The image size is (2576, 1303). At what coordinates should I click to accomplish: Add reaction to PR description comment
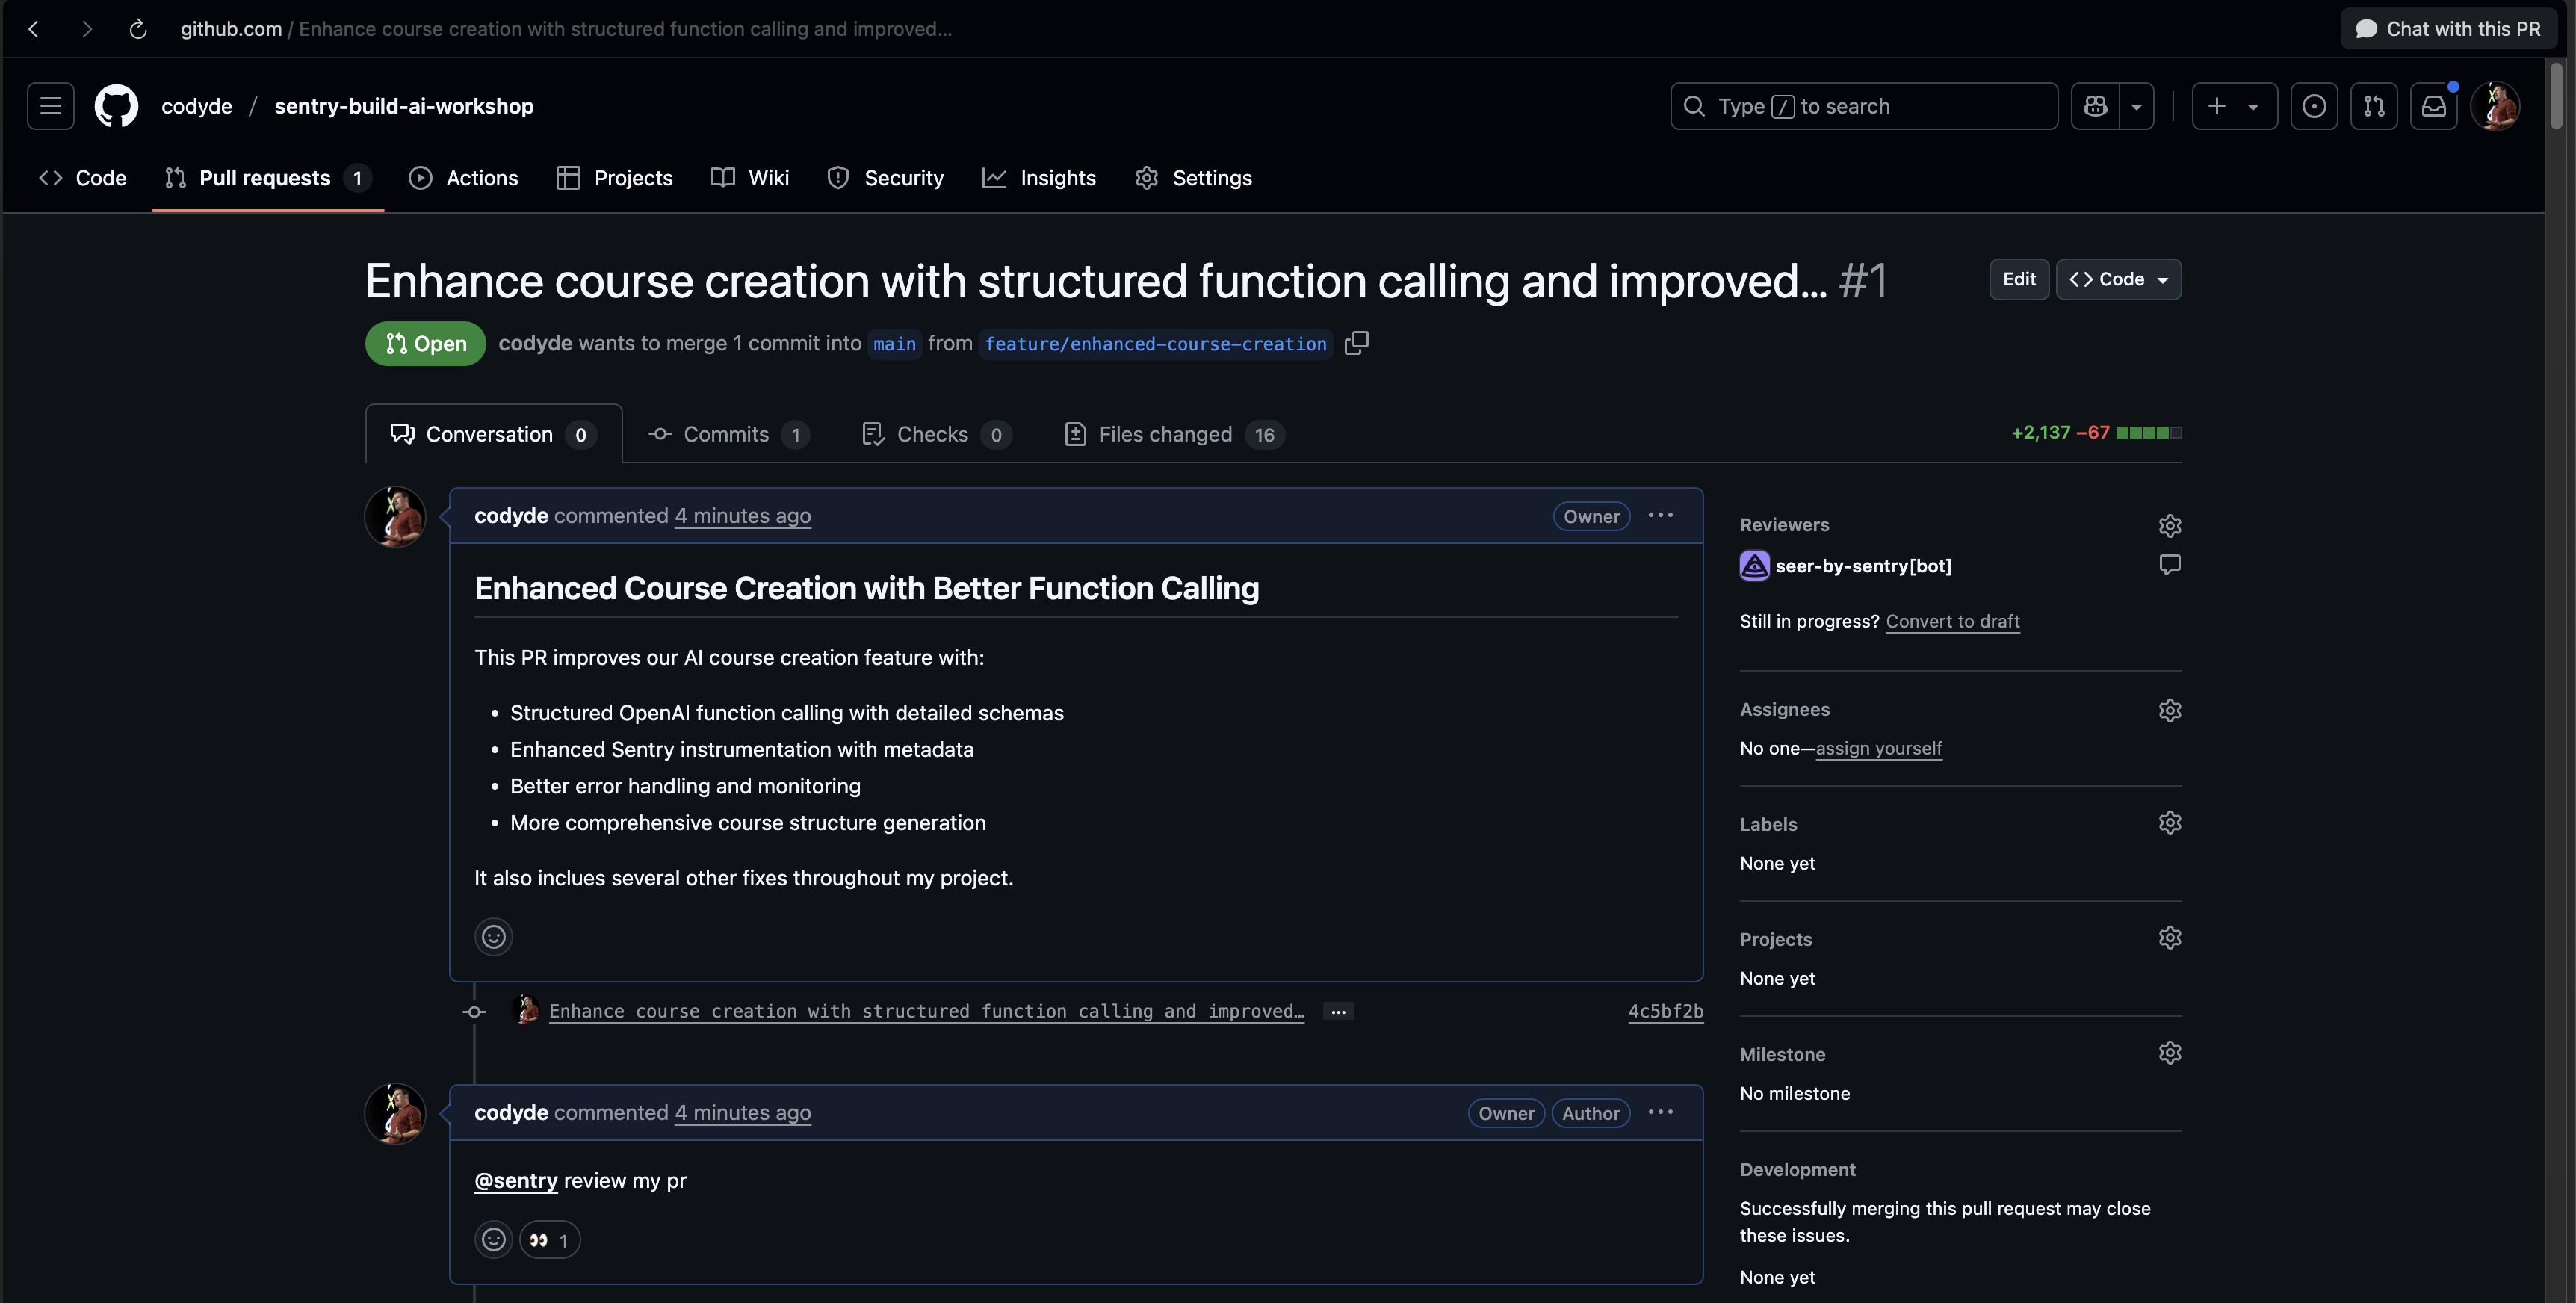[493, 937]
